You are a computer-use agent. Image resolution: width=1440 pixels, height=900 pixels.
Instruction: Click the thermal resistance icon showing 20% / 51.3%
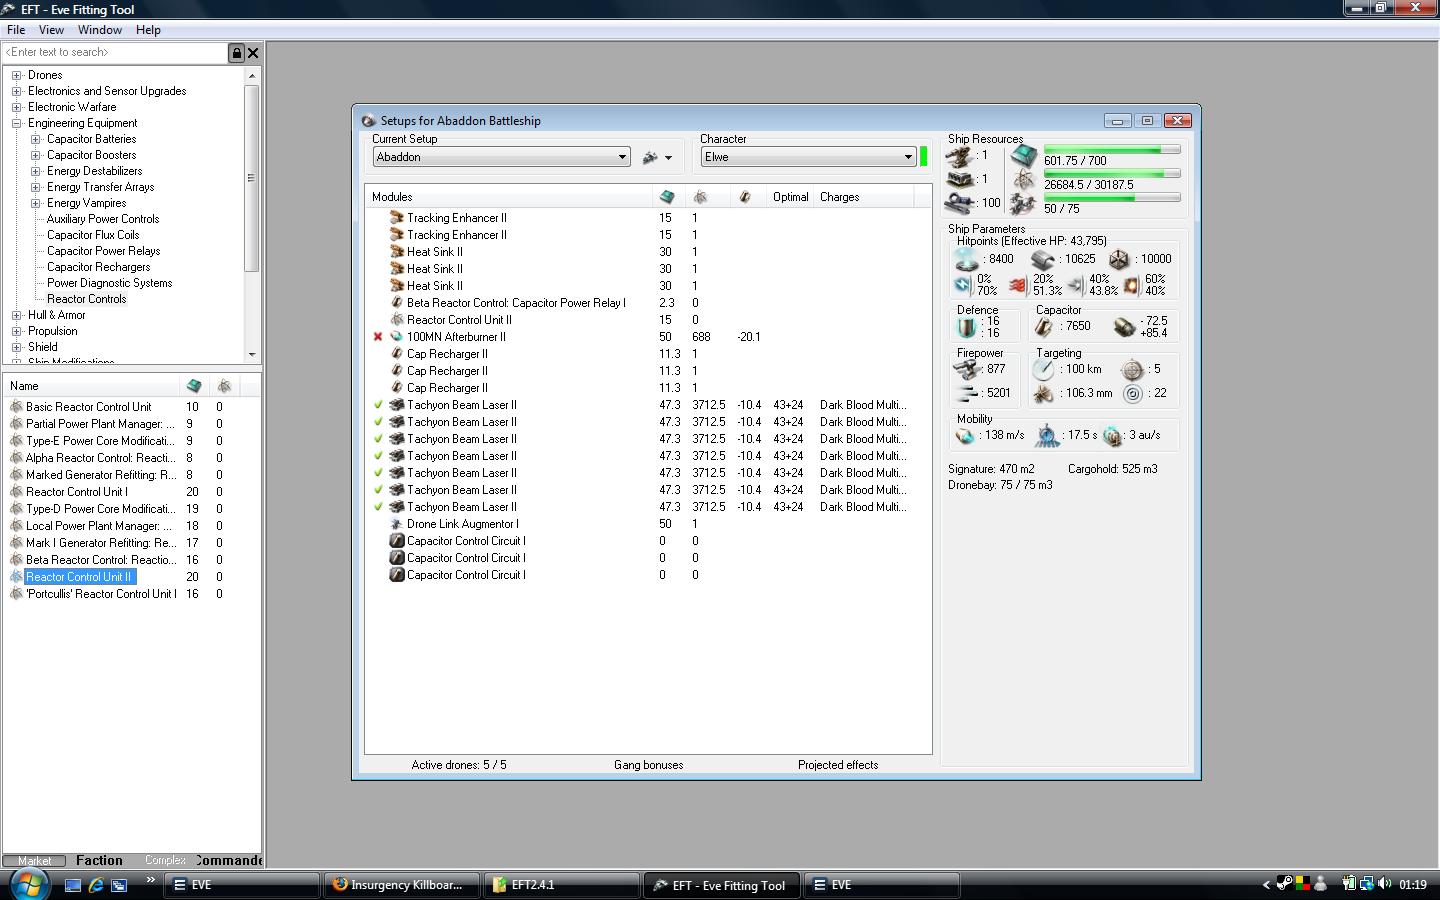[x=1018, y=286]
